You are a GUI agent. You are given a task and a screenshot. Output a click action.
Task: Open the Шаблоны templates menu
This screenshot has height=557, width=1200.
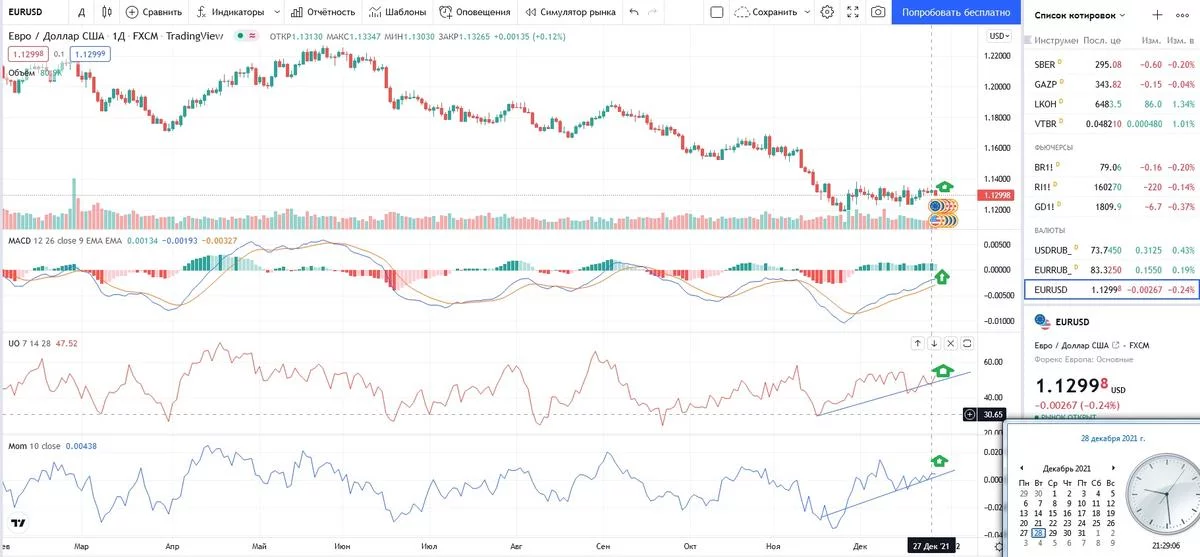[398, 13]
